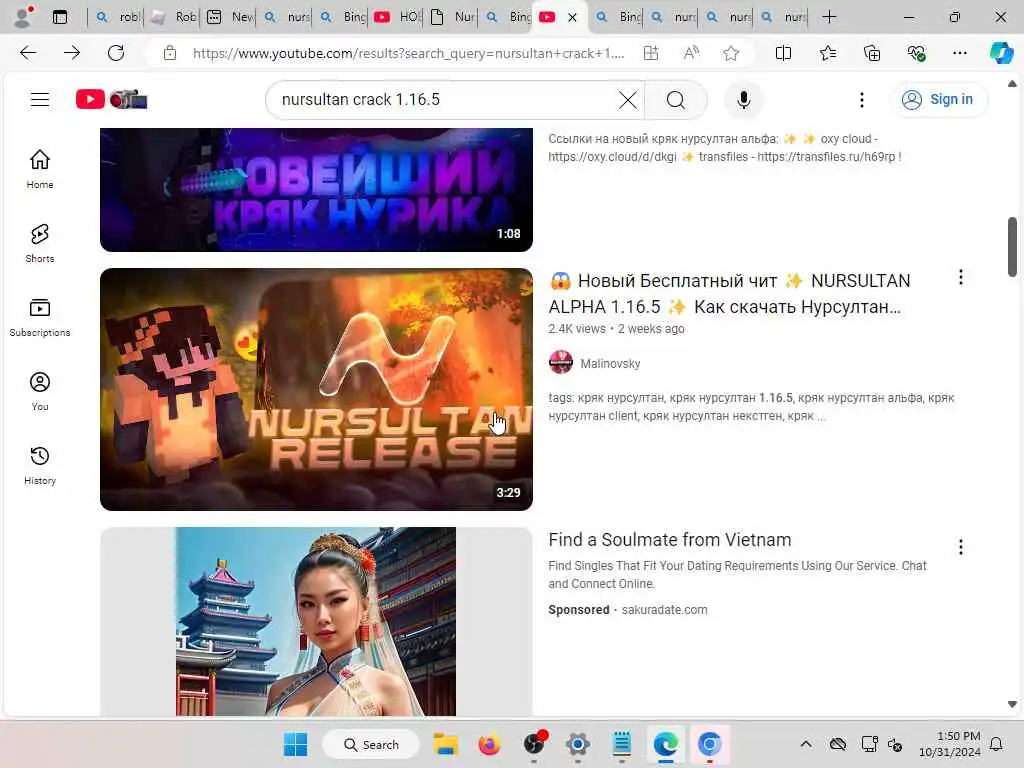Launch Firefox from the taskbar
This screenshot has height=768, width=1024.
489,744
